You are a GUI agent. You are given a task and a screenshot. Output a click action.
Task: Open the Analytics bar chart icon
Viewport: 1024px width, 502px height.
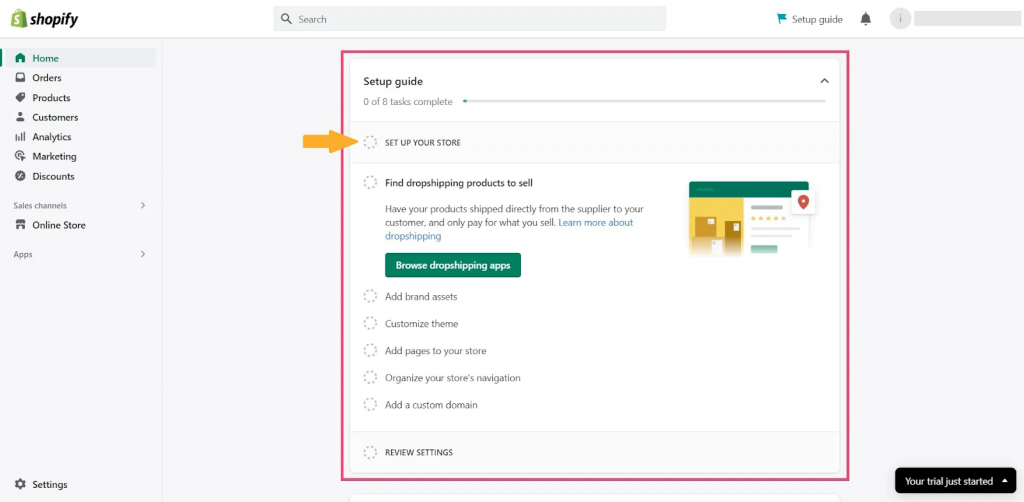(x=20, y=136)
